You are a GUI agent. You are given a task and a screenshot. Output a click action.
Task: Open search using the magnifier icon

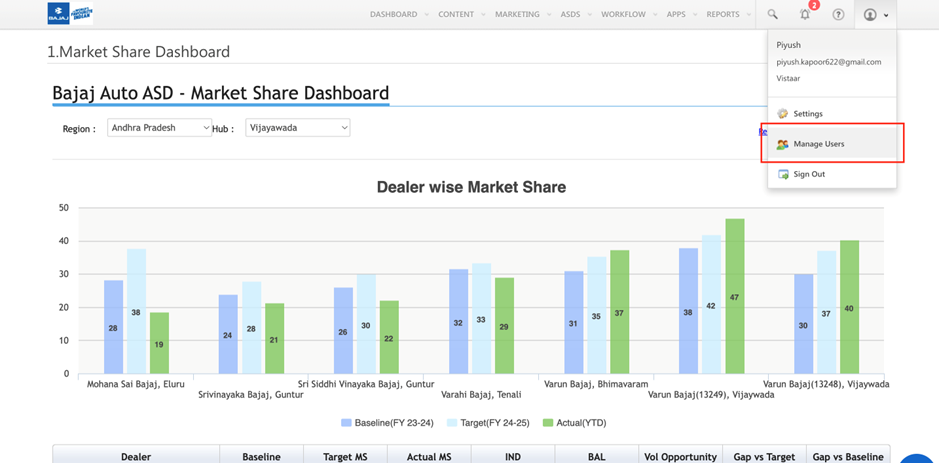[772, 15]
